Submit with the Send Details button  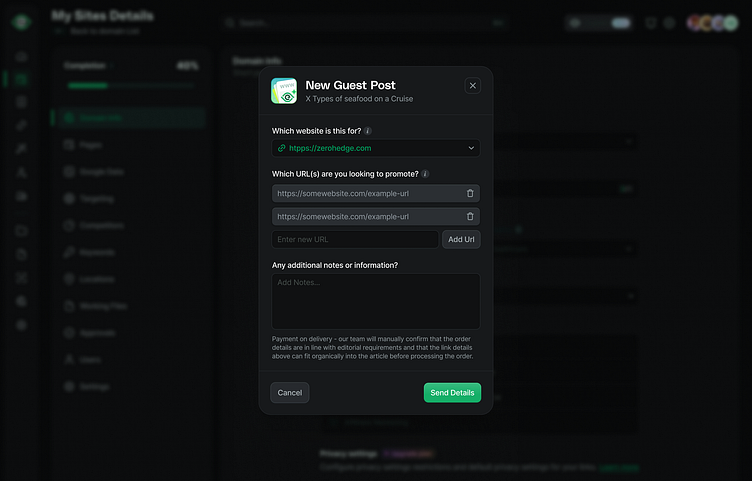(452, 393)
